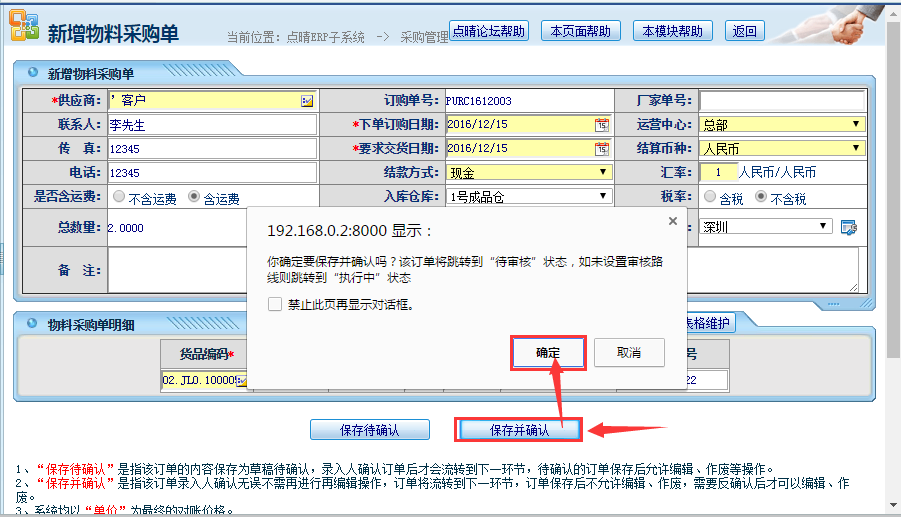The width and height of the screenshot is (901, 517).
Task: Open the 本模块帮助 button
Action: 672,31
